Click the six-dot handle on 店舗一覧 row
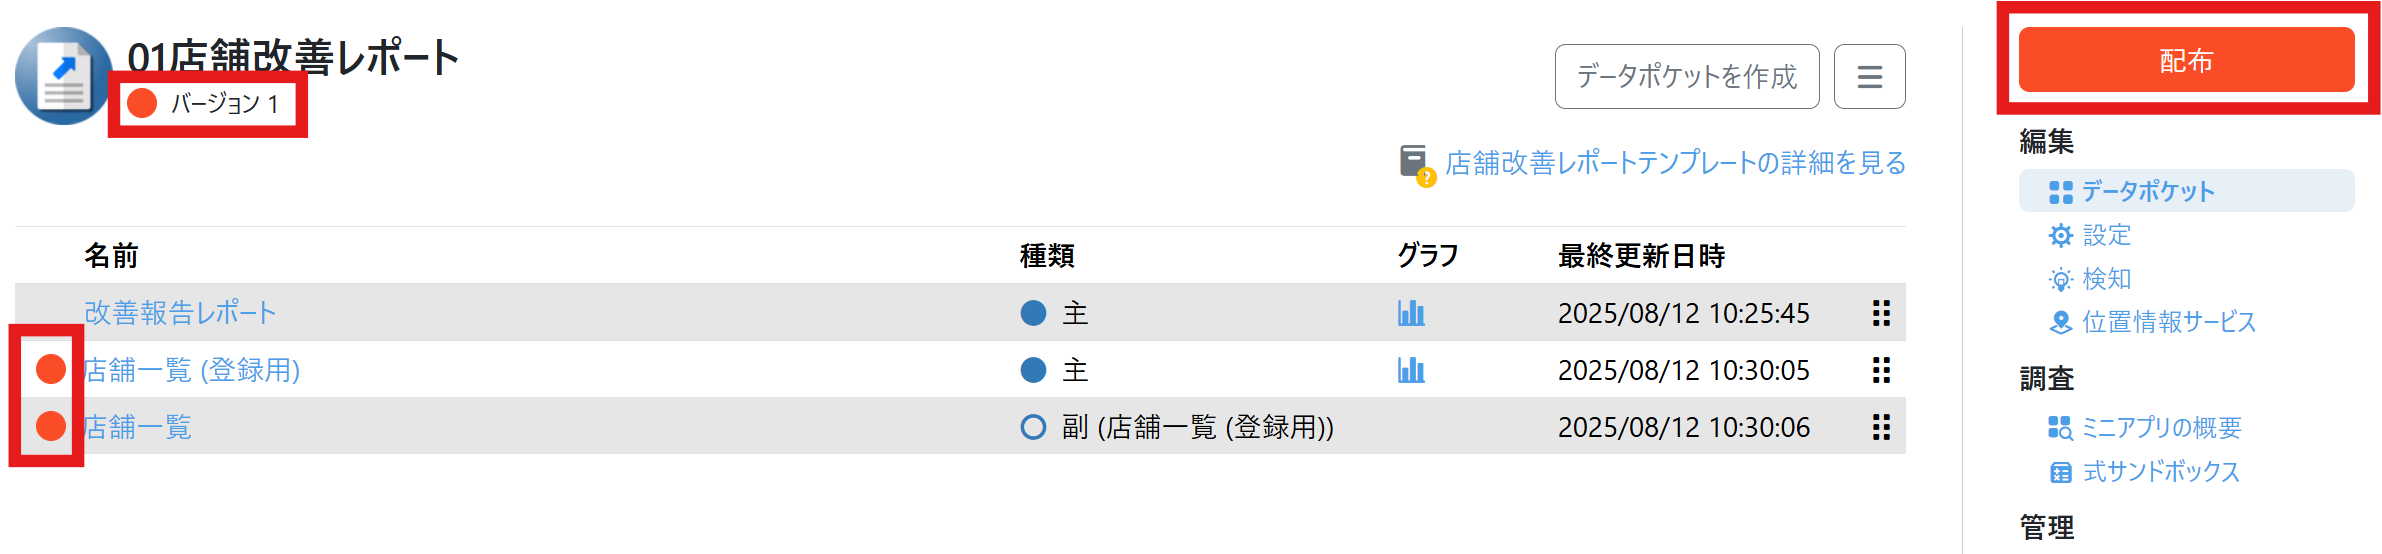The image size is (2382, 554). [x=1881, y=427]
